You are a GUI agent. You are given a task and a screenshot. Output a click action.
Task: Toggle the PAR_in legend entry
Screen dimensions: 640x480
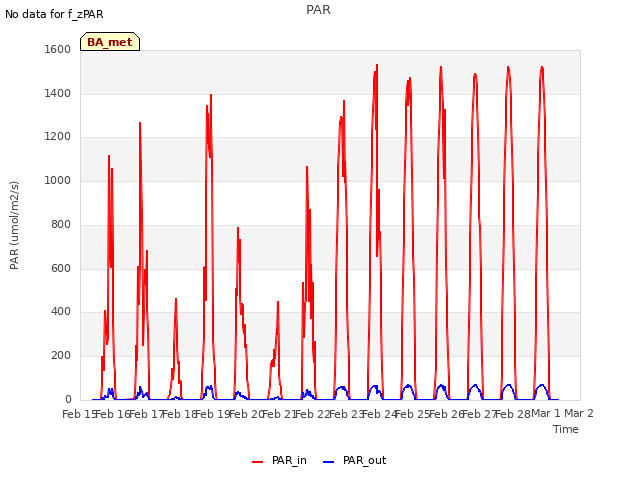coord(279,461)
